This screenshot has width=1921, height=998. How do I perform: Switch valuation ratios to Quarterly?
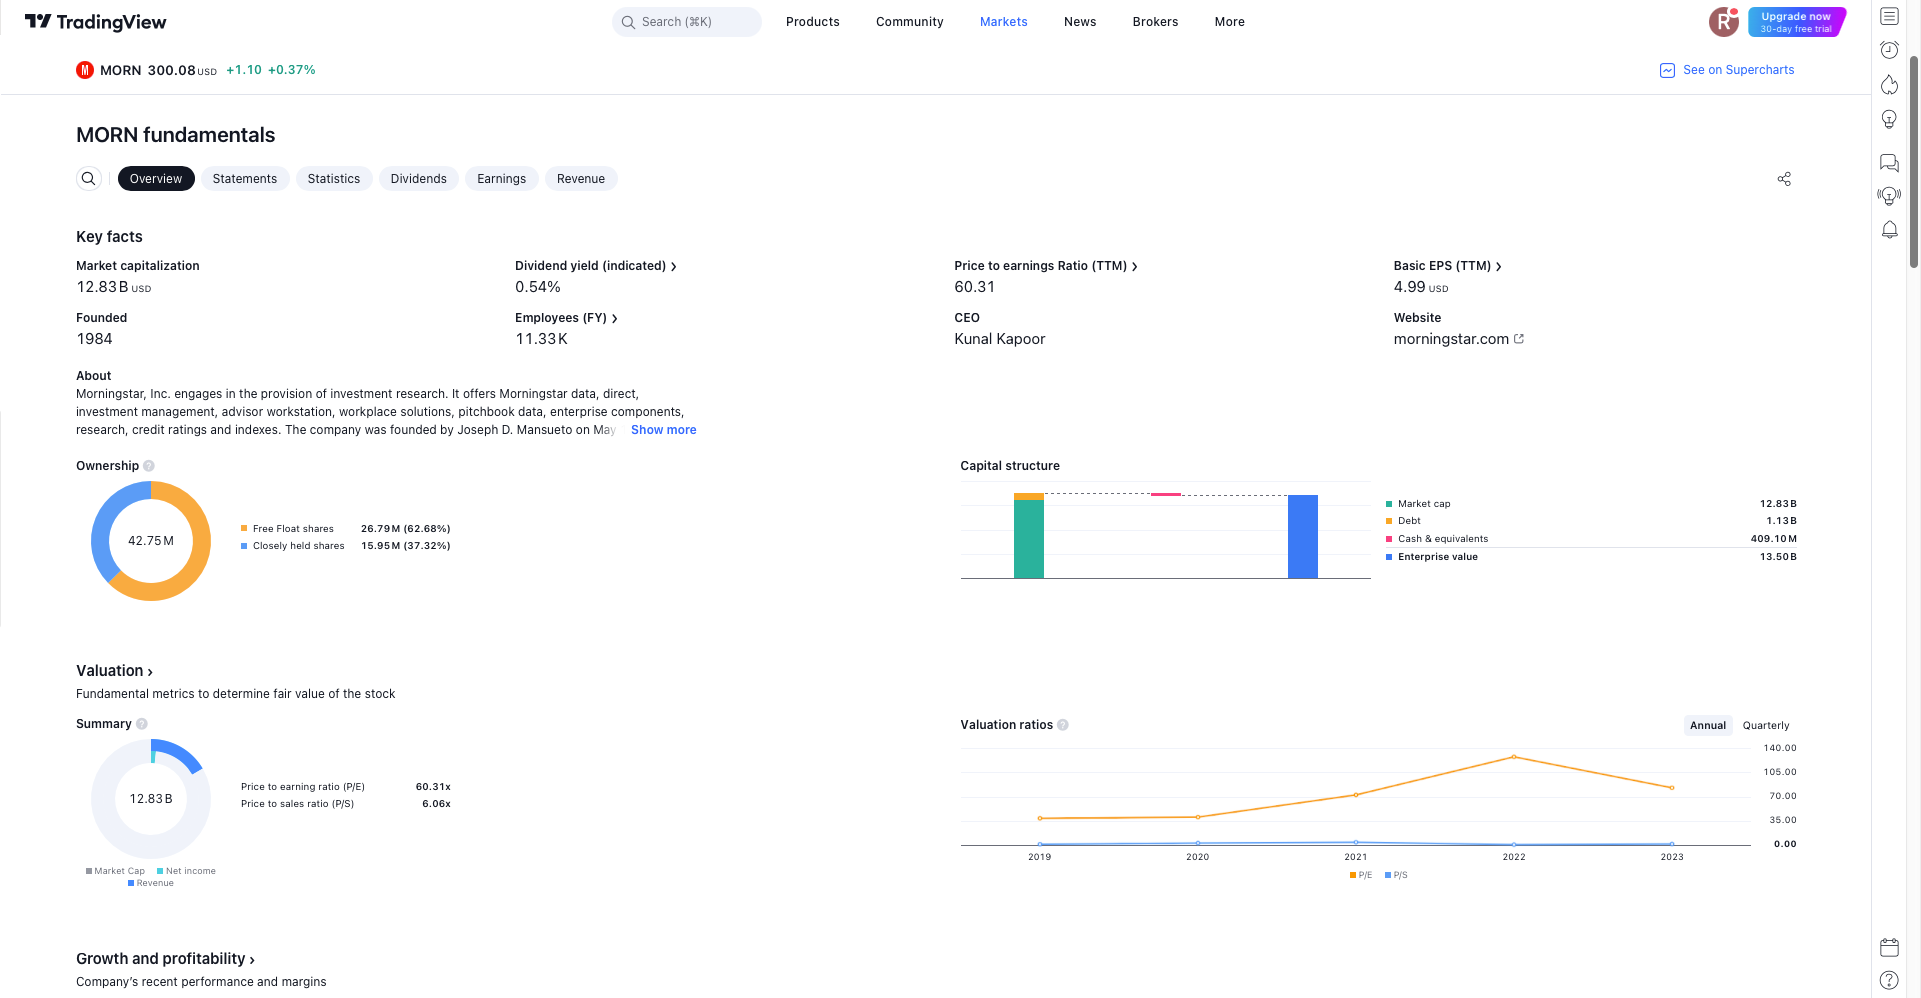[x=1766, y=726]
